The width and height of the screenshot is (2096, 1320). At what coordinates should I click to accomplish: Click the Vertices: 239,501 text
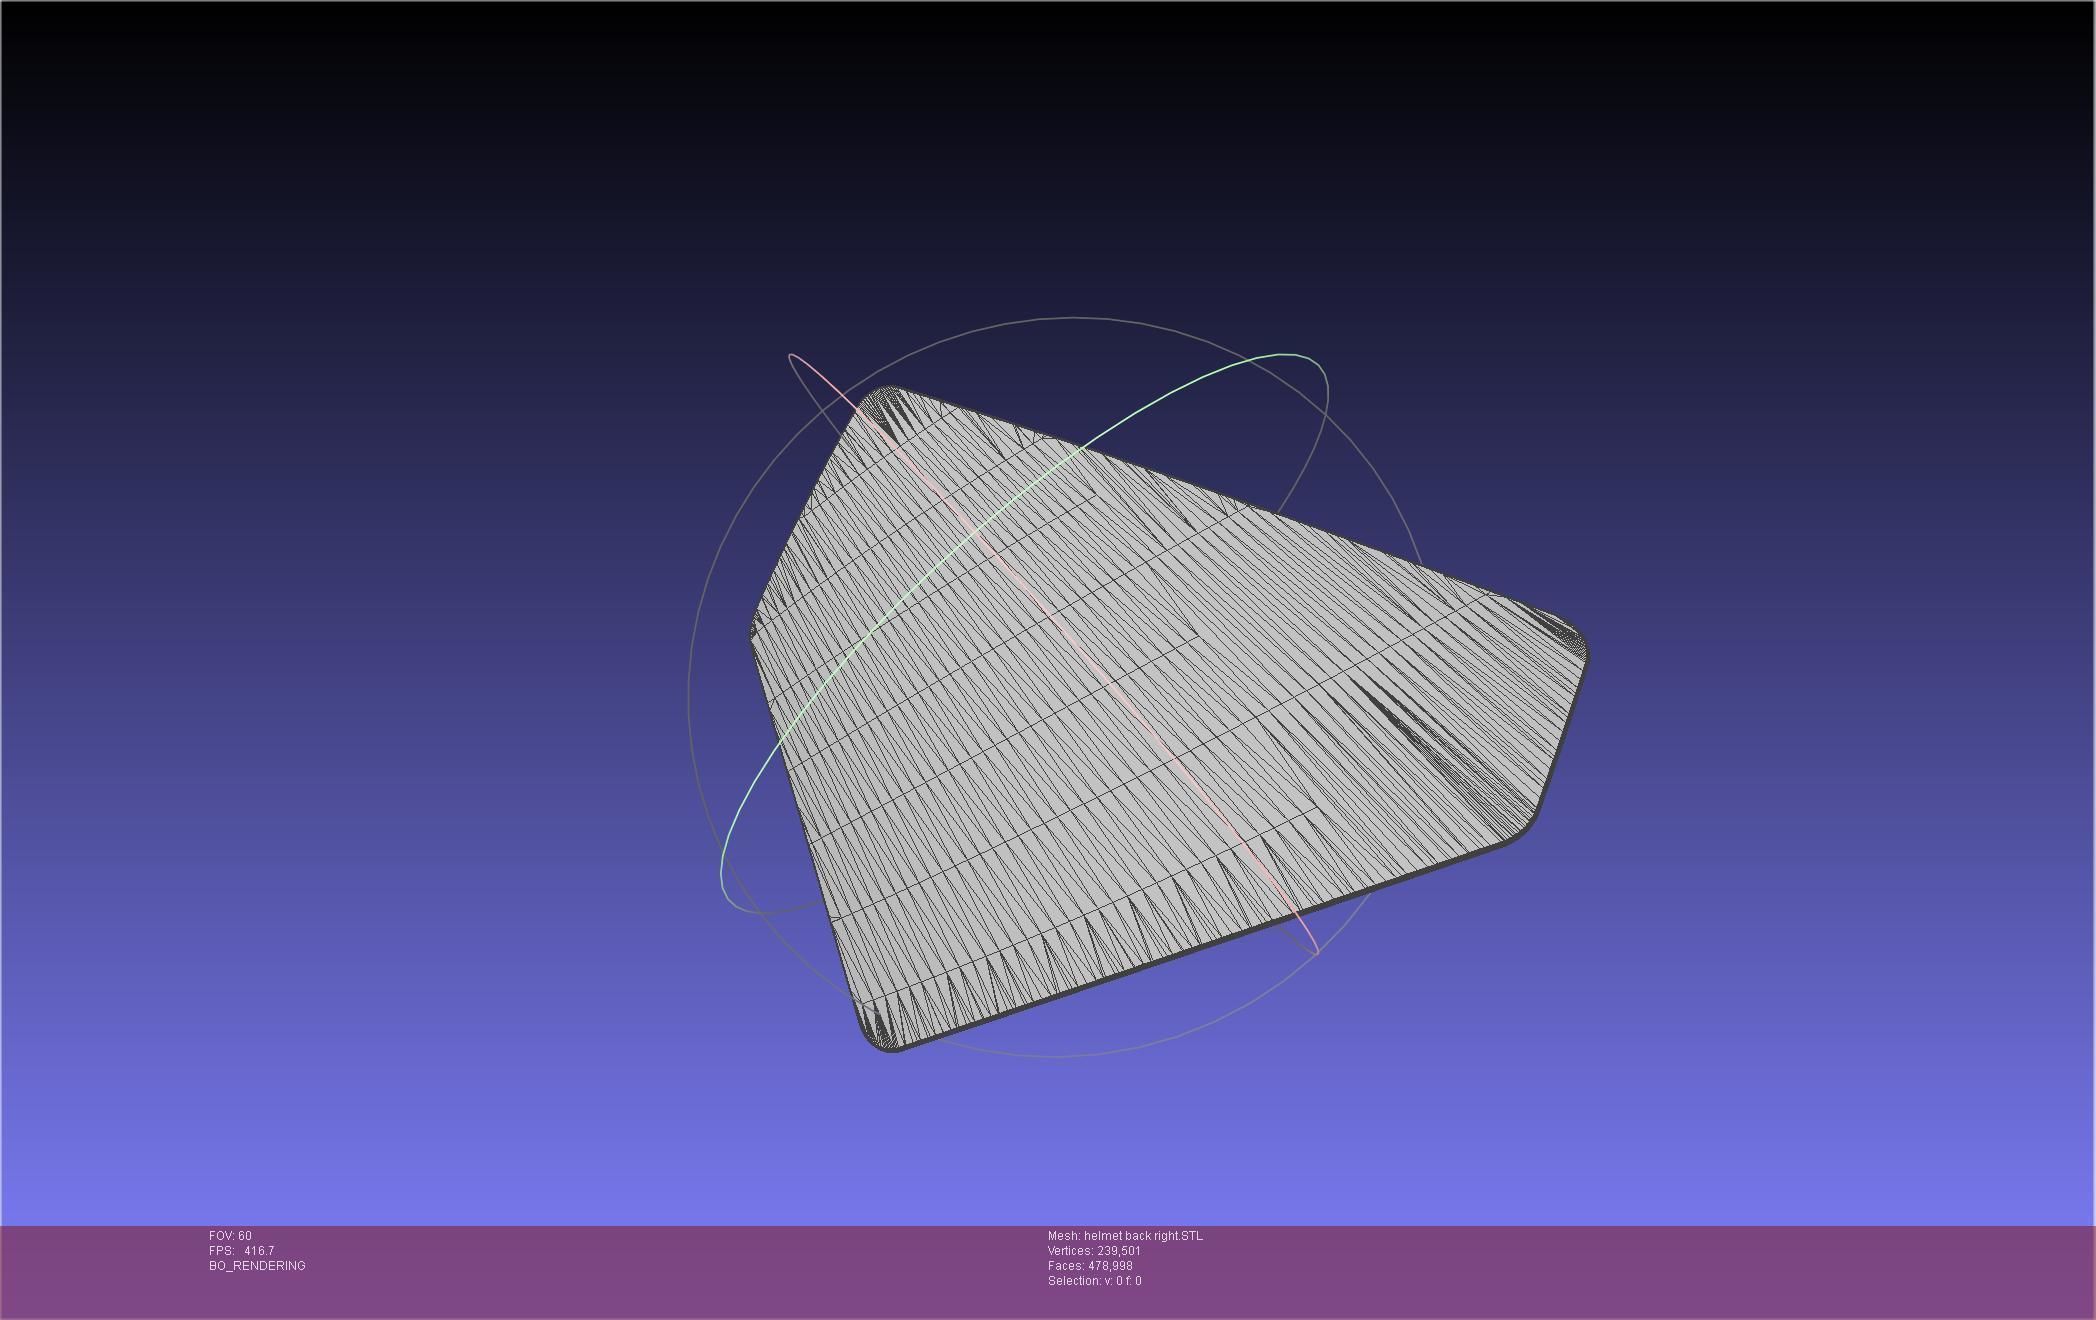(x=1094, y=1251)
